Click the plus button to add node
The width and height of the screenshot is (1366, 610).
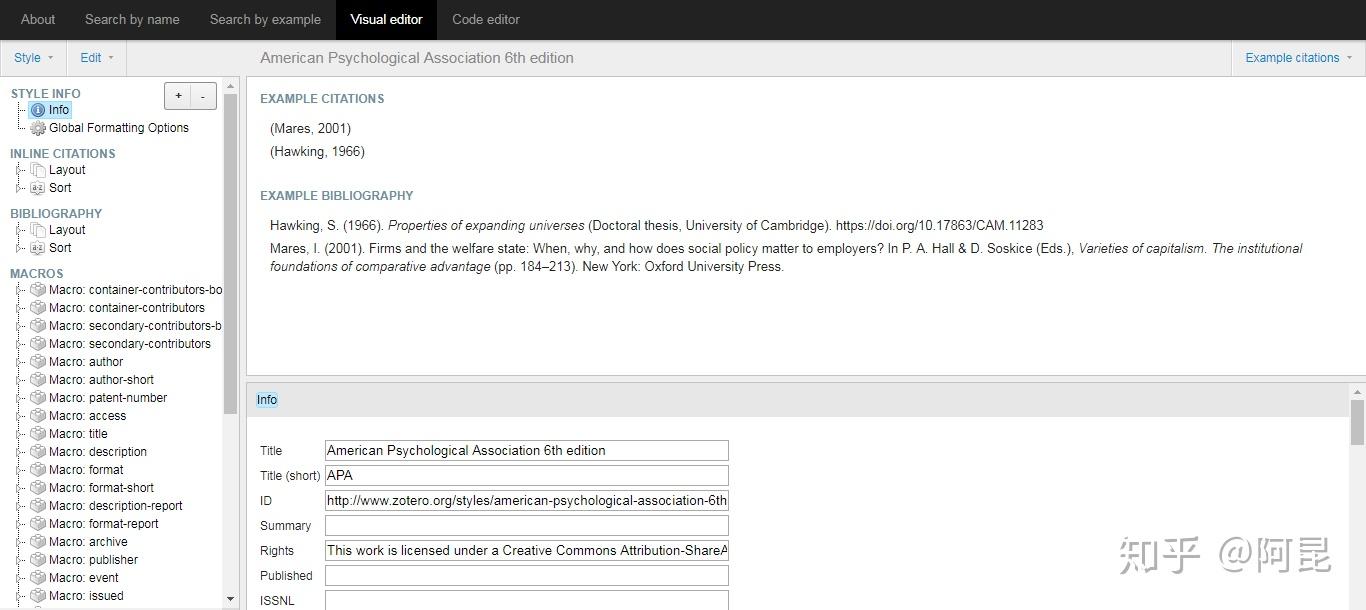click(x=178, y=96)
